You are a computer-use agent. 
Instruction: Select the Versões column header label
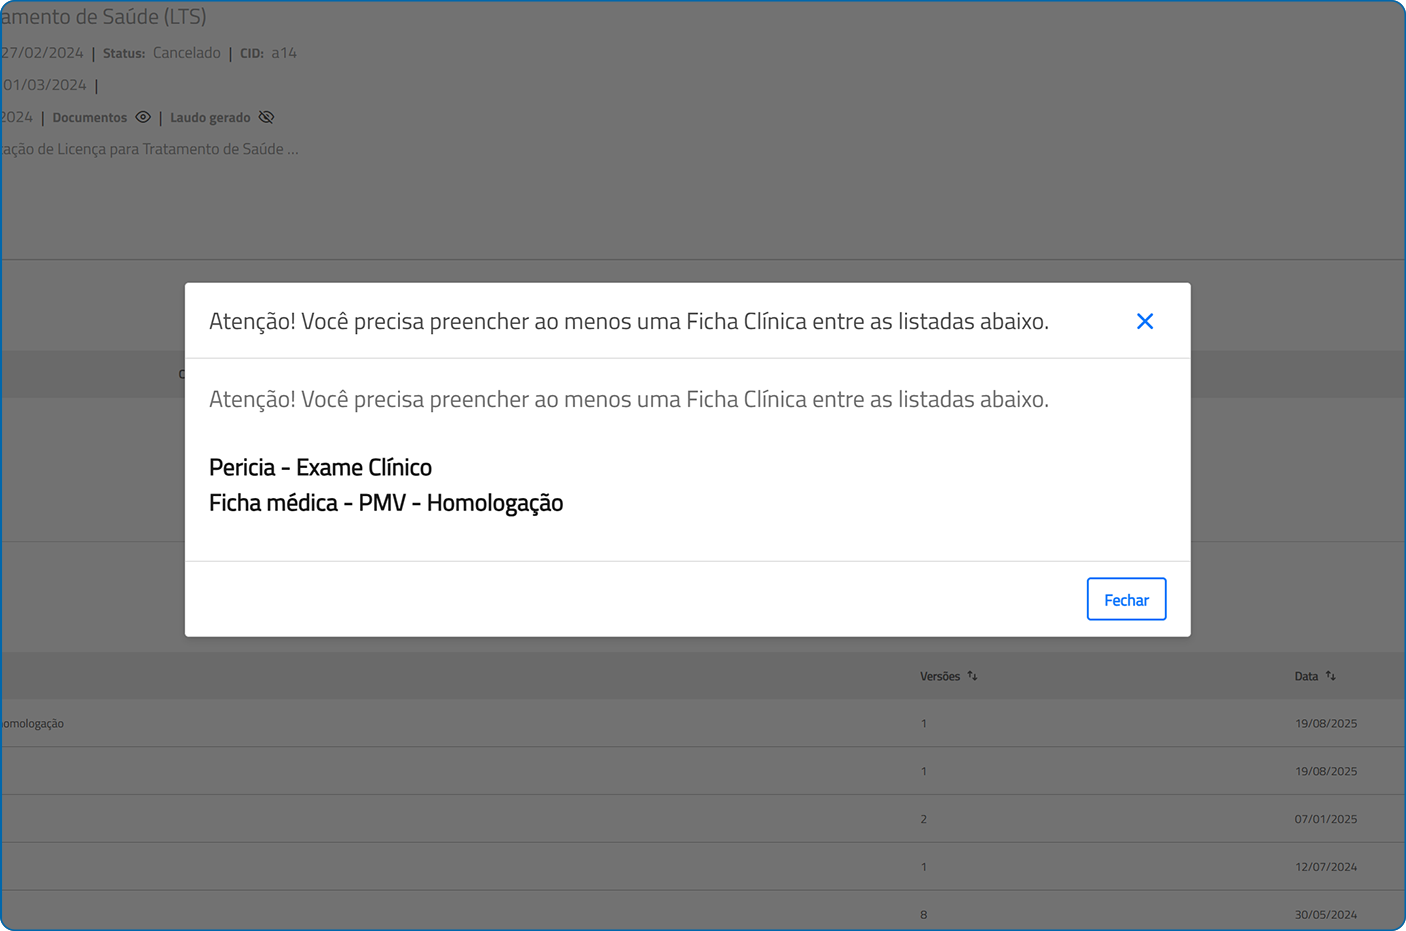[x=939, y=677]
